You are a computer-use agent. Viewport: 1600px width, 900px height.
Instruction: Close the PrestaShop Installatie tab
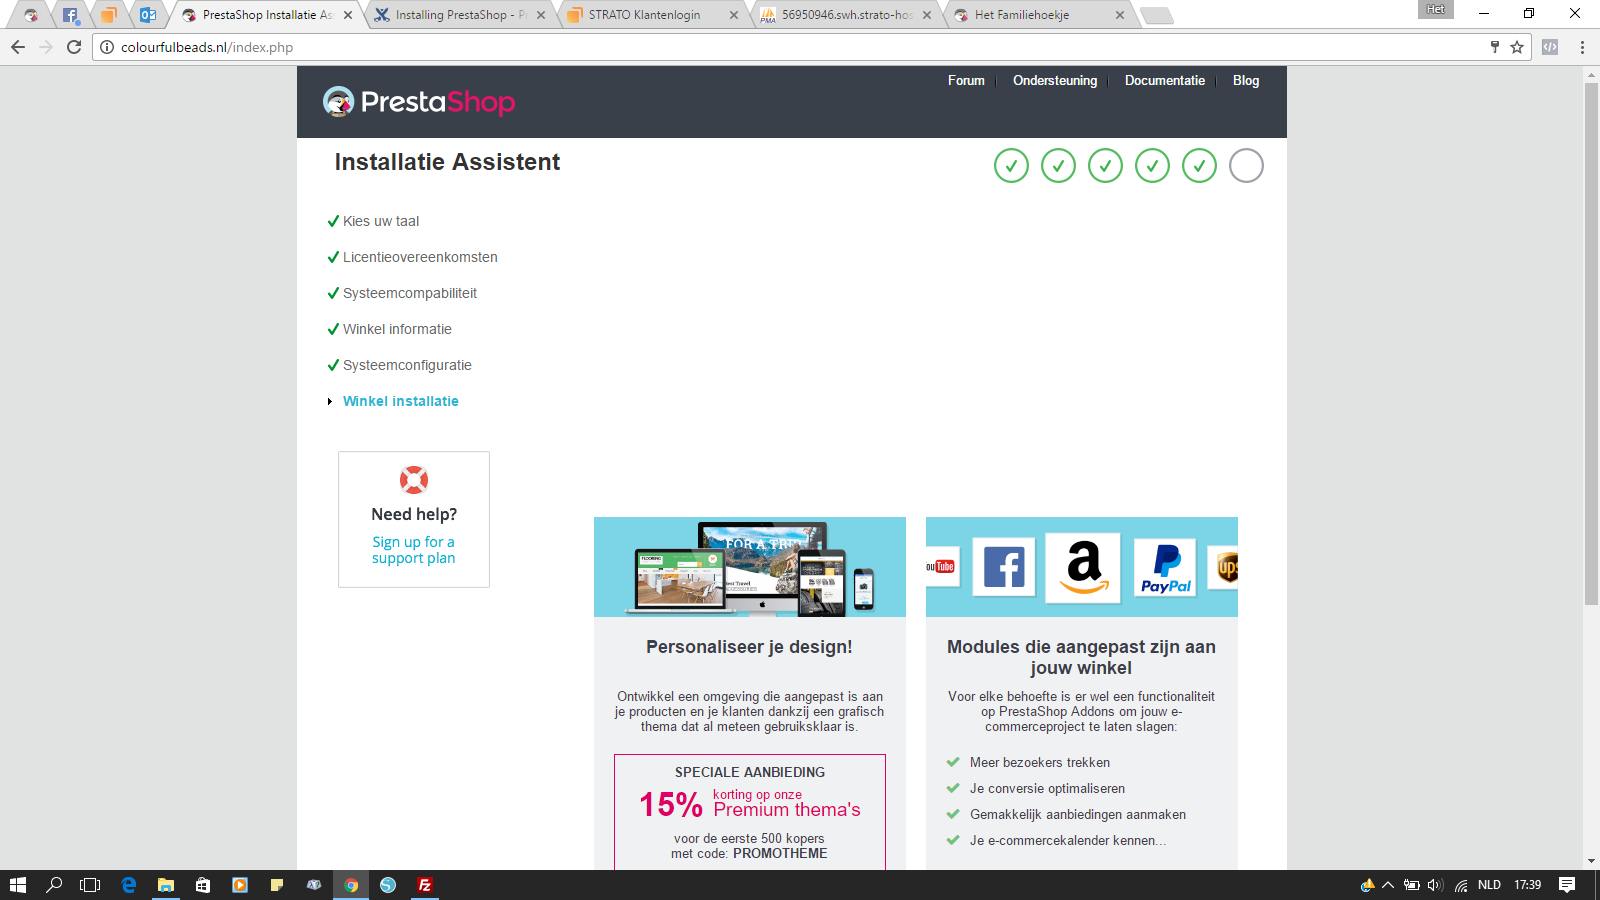(x=348, y=15)
